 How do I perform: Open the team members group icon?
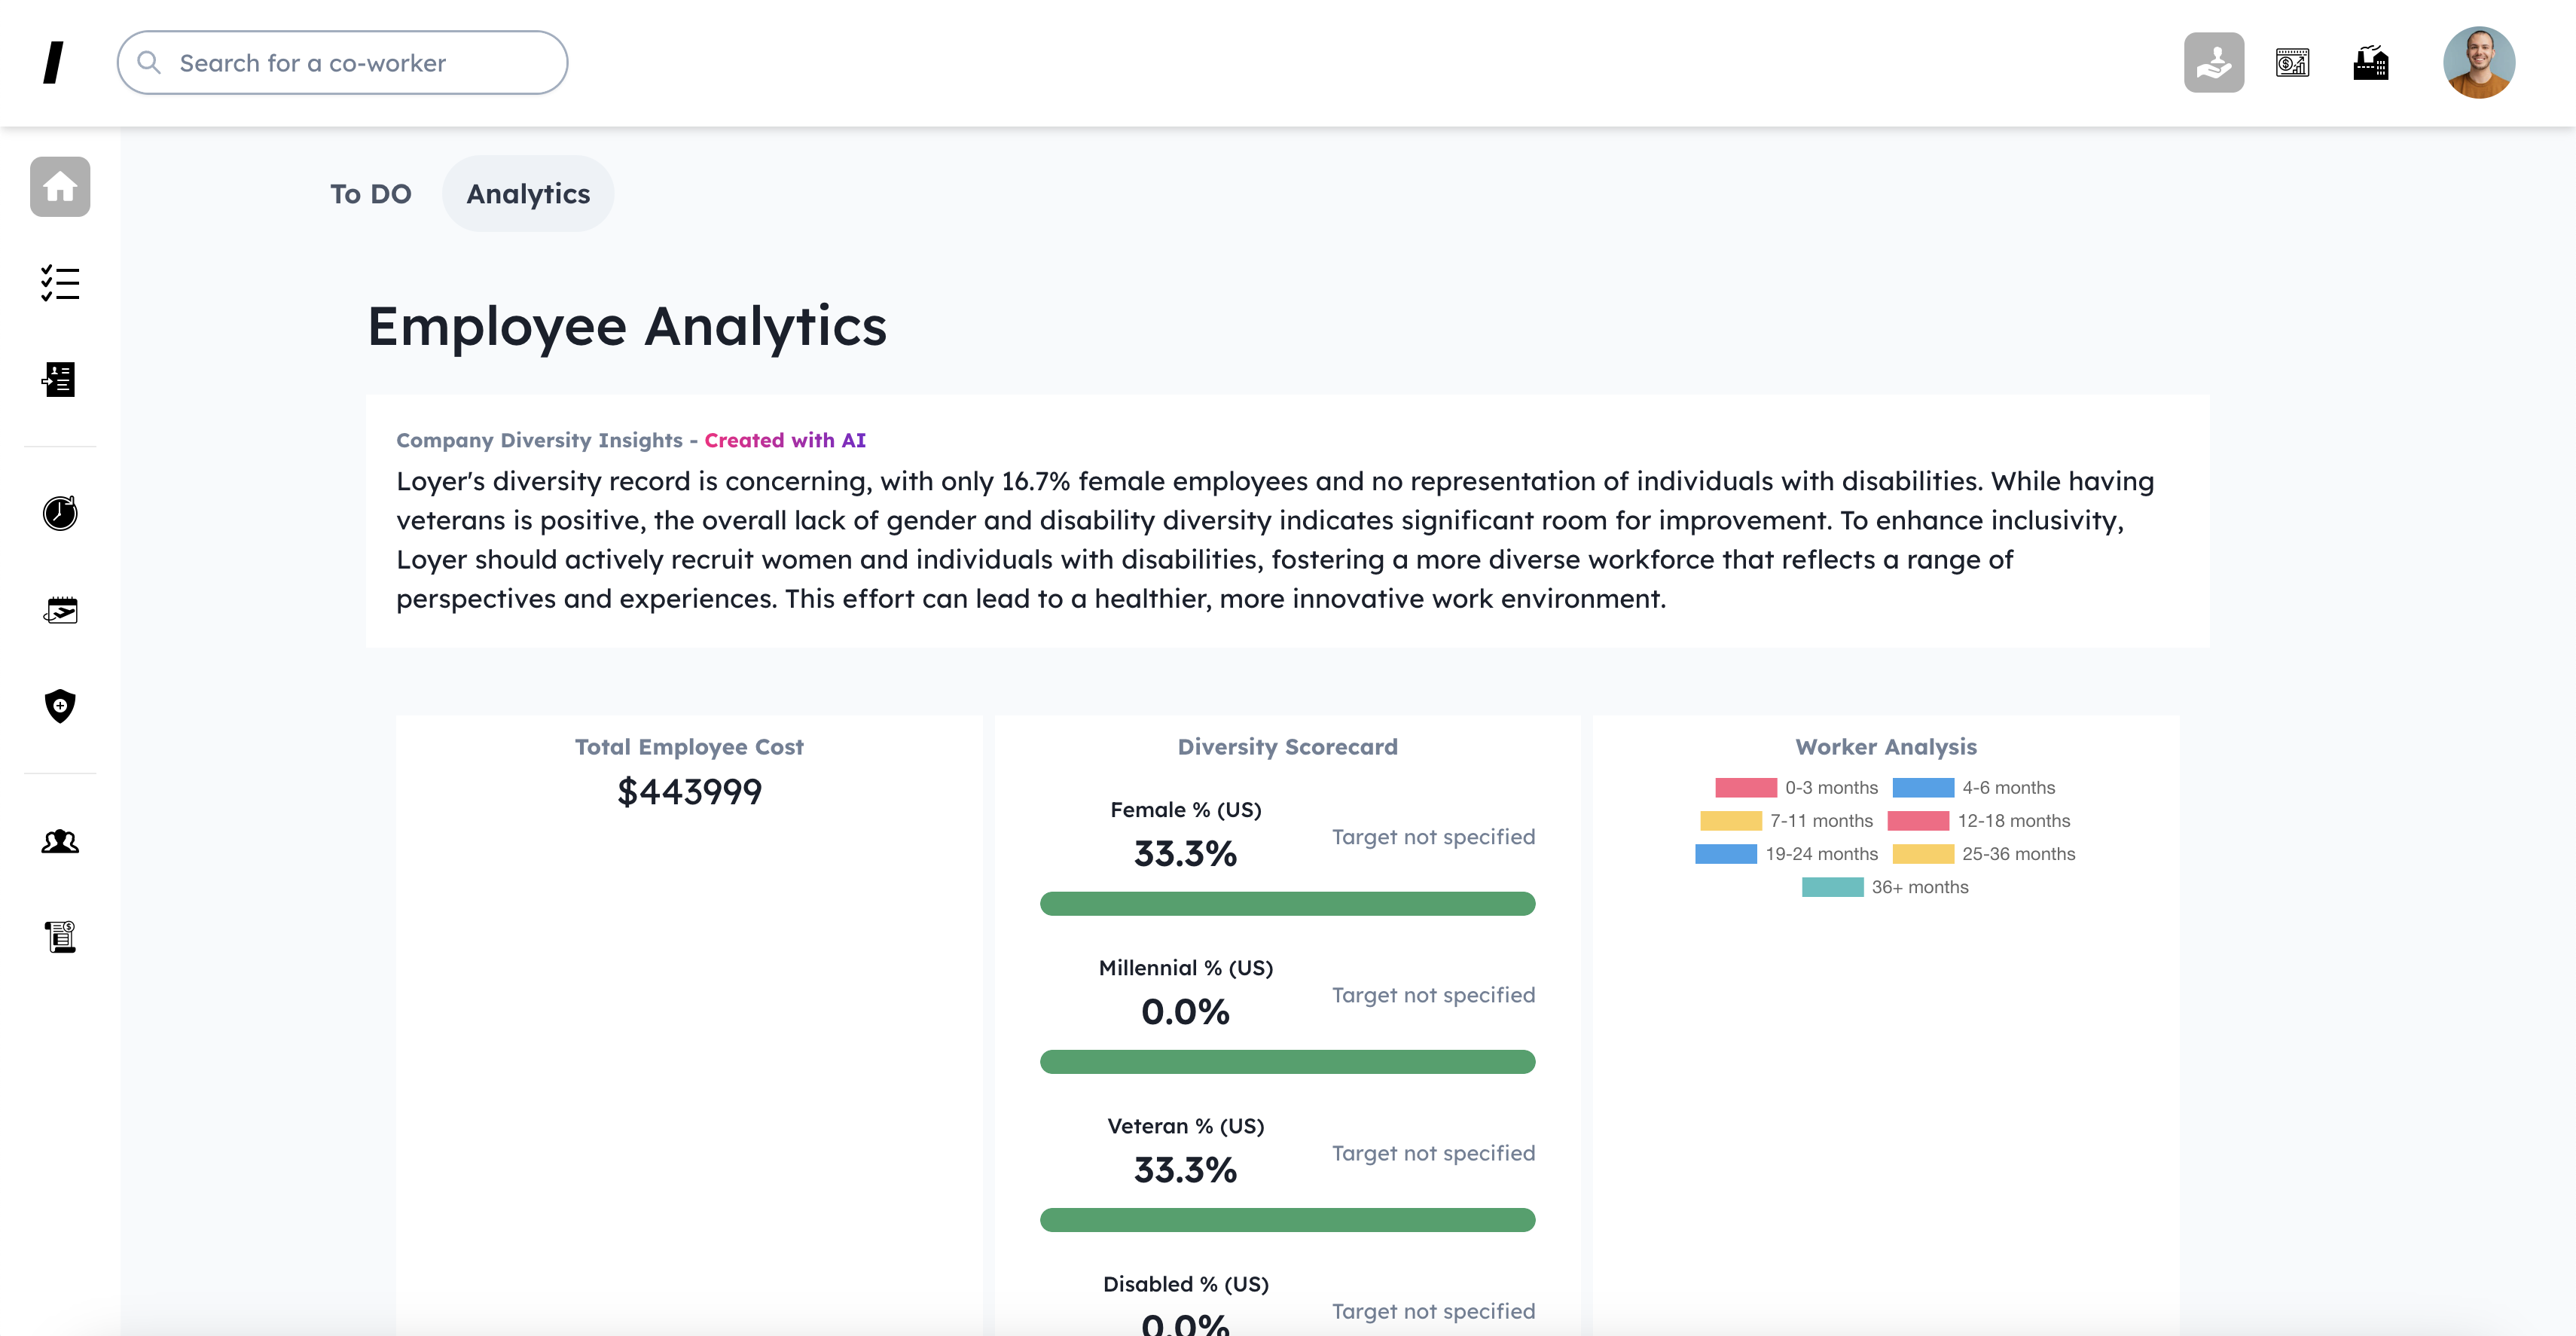point(60,841)
